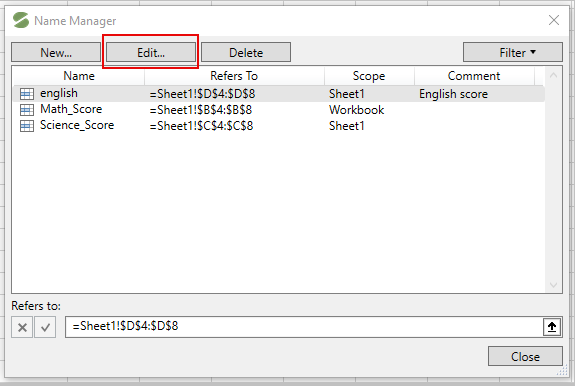Select the Science_Score name entry
This screenshot has width=575, height=386.
point(77,125)
